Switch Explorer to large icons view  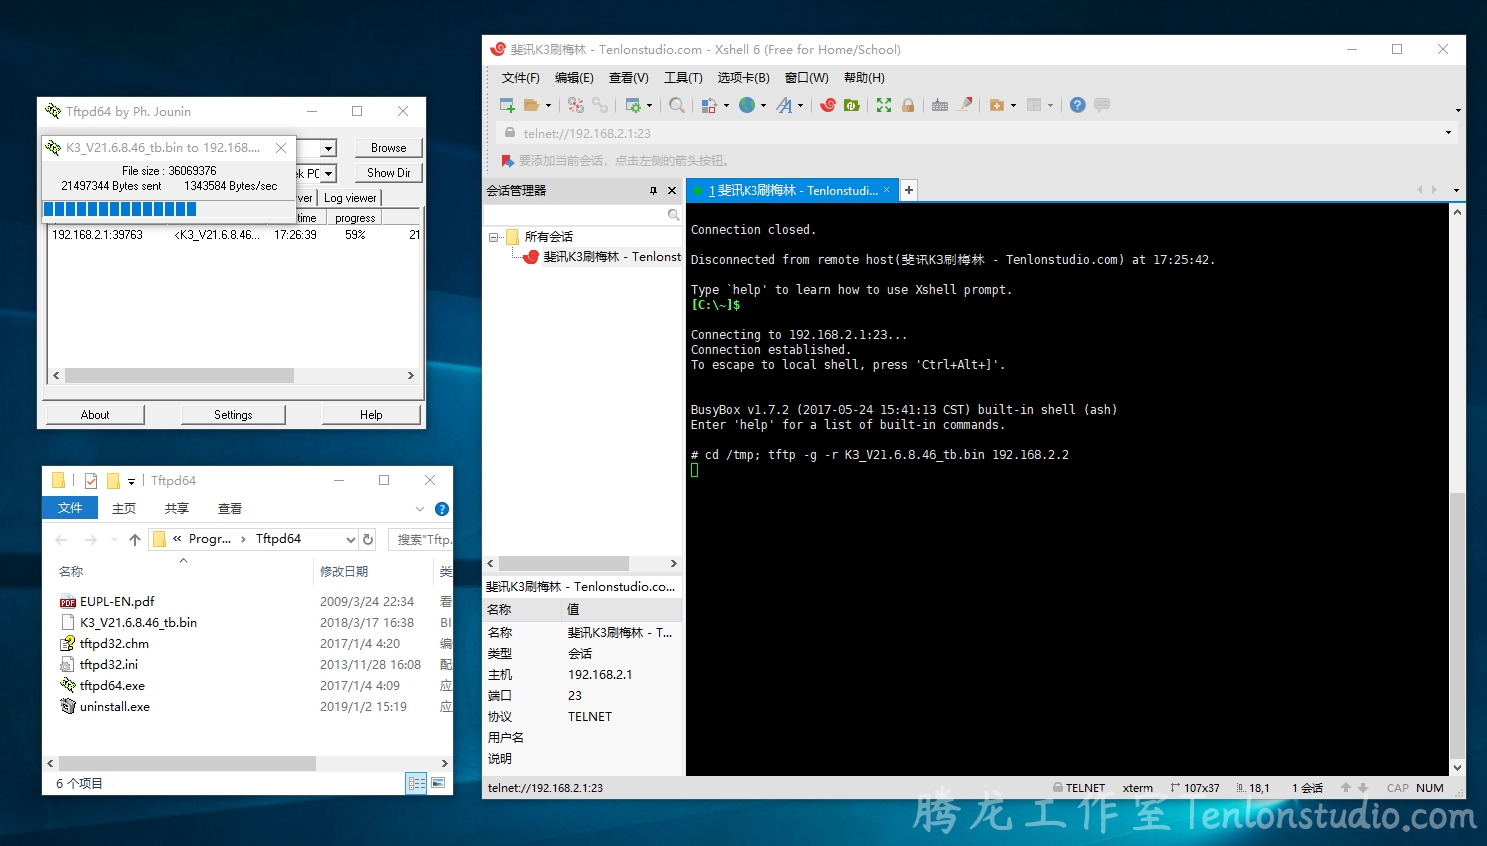pos(438,783)
